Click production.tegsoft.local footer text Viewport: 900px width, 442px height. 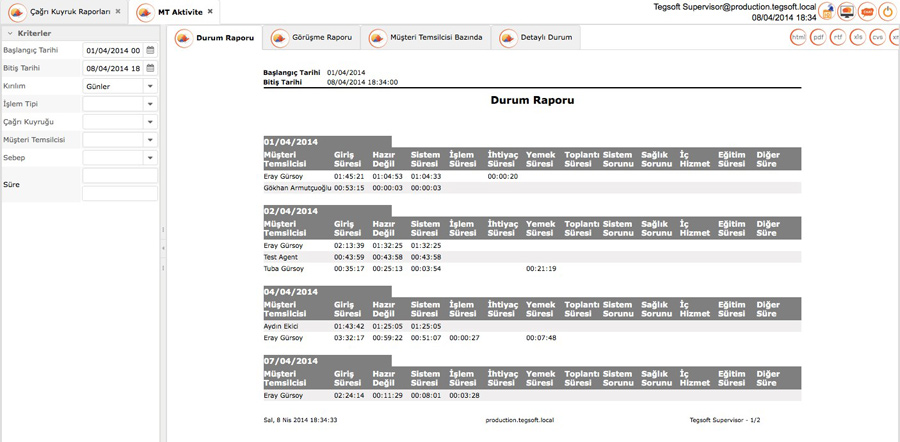[519, 420]
